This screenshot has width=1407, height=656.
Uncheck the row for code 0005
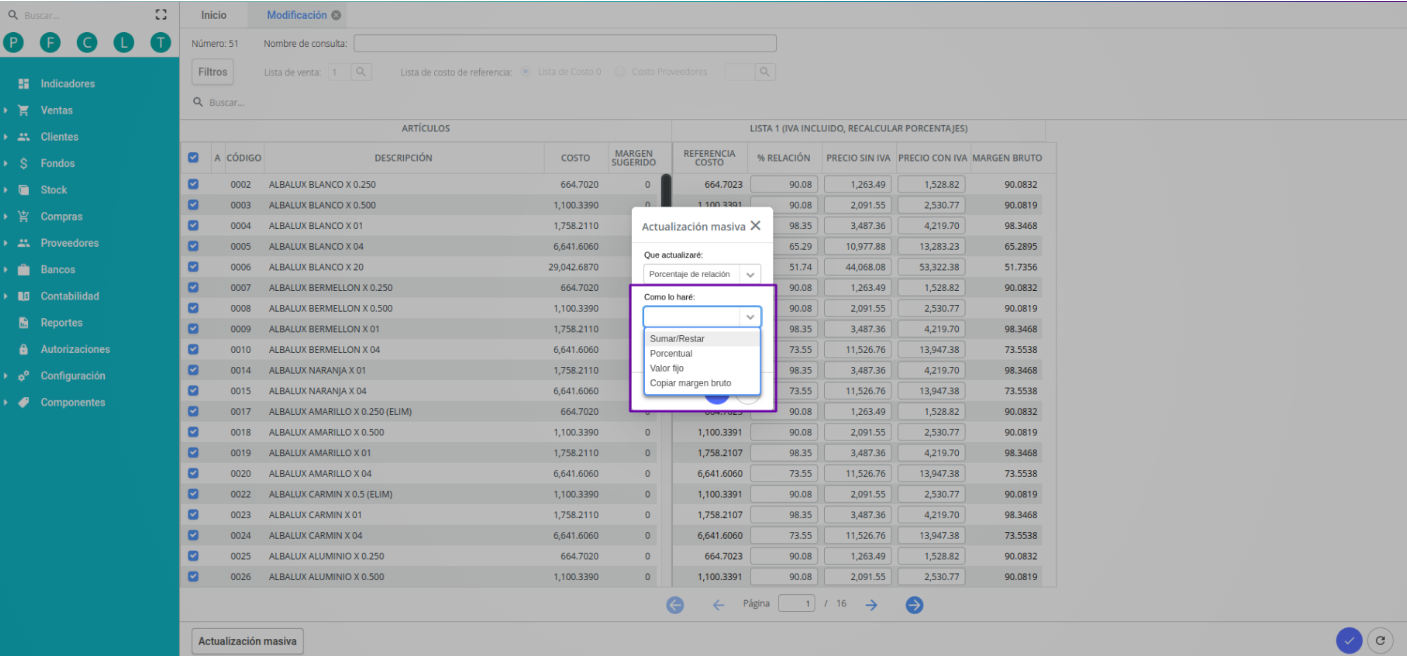[193, 246]
